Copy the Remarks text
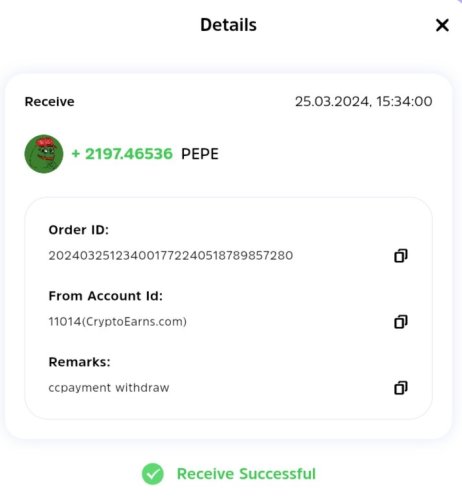The width and height of the screenshot is (462, 500). click(x=401, y=388)
